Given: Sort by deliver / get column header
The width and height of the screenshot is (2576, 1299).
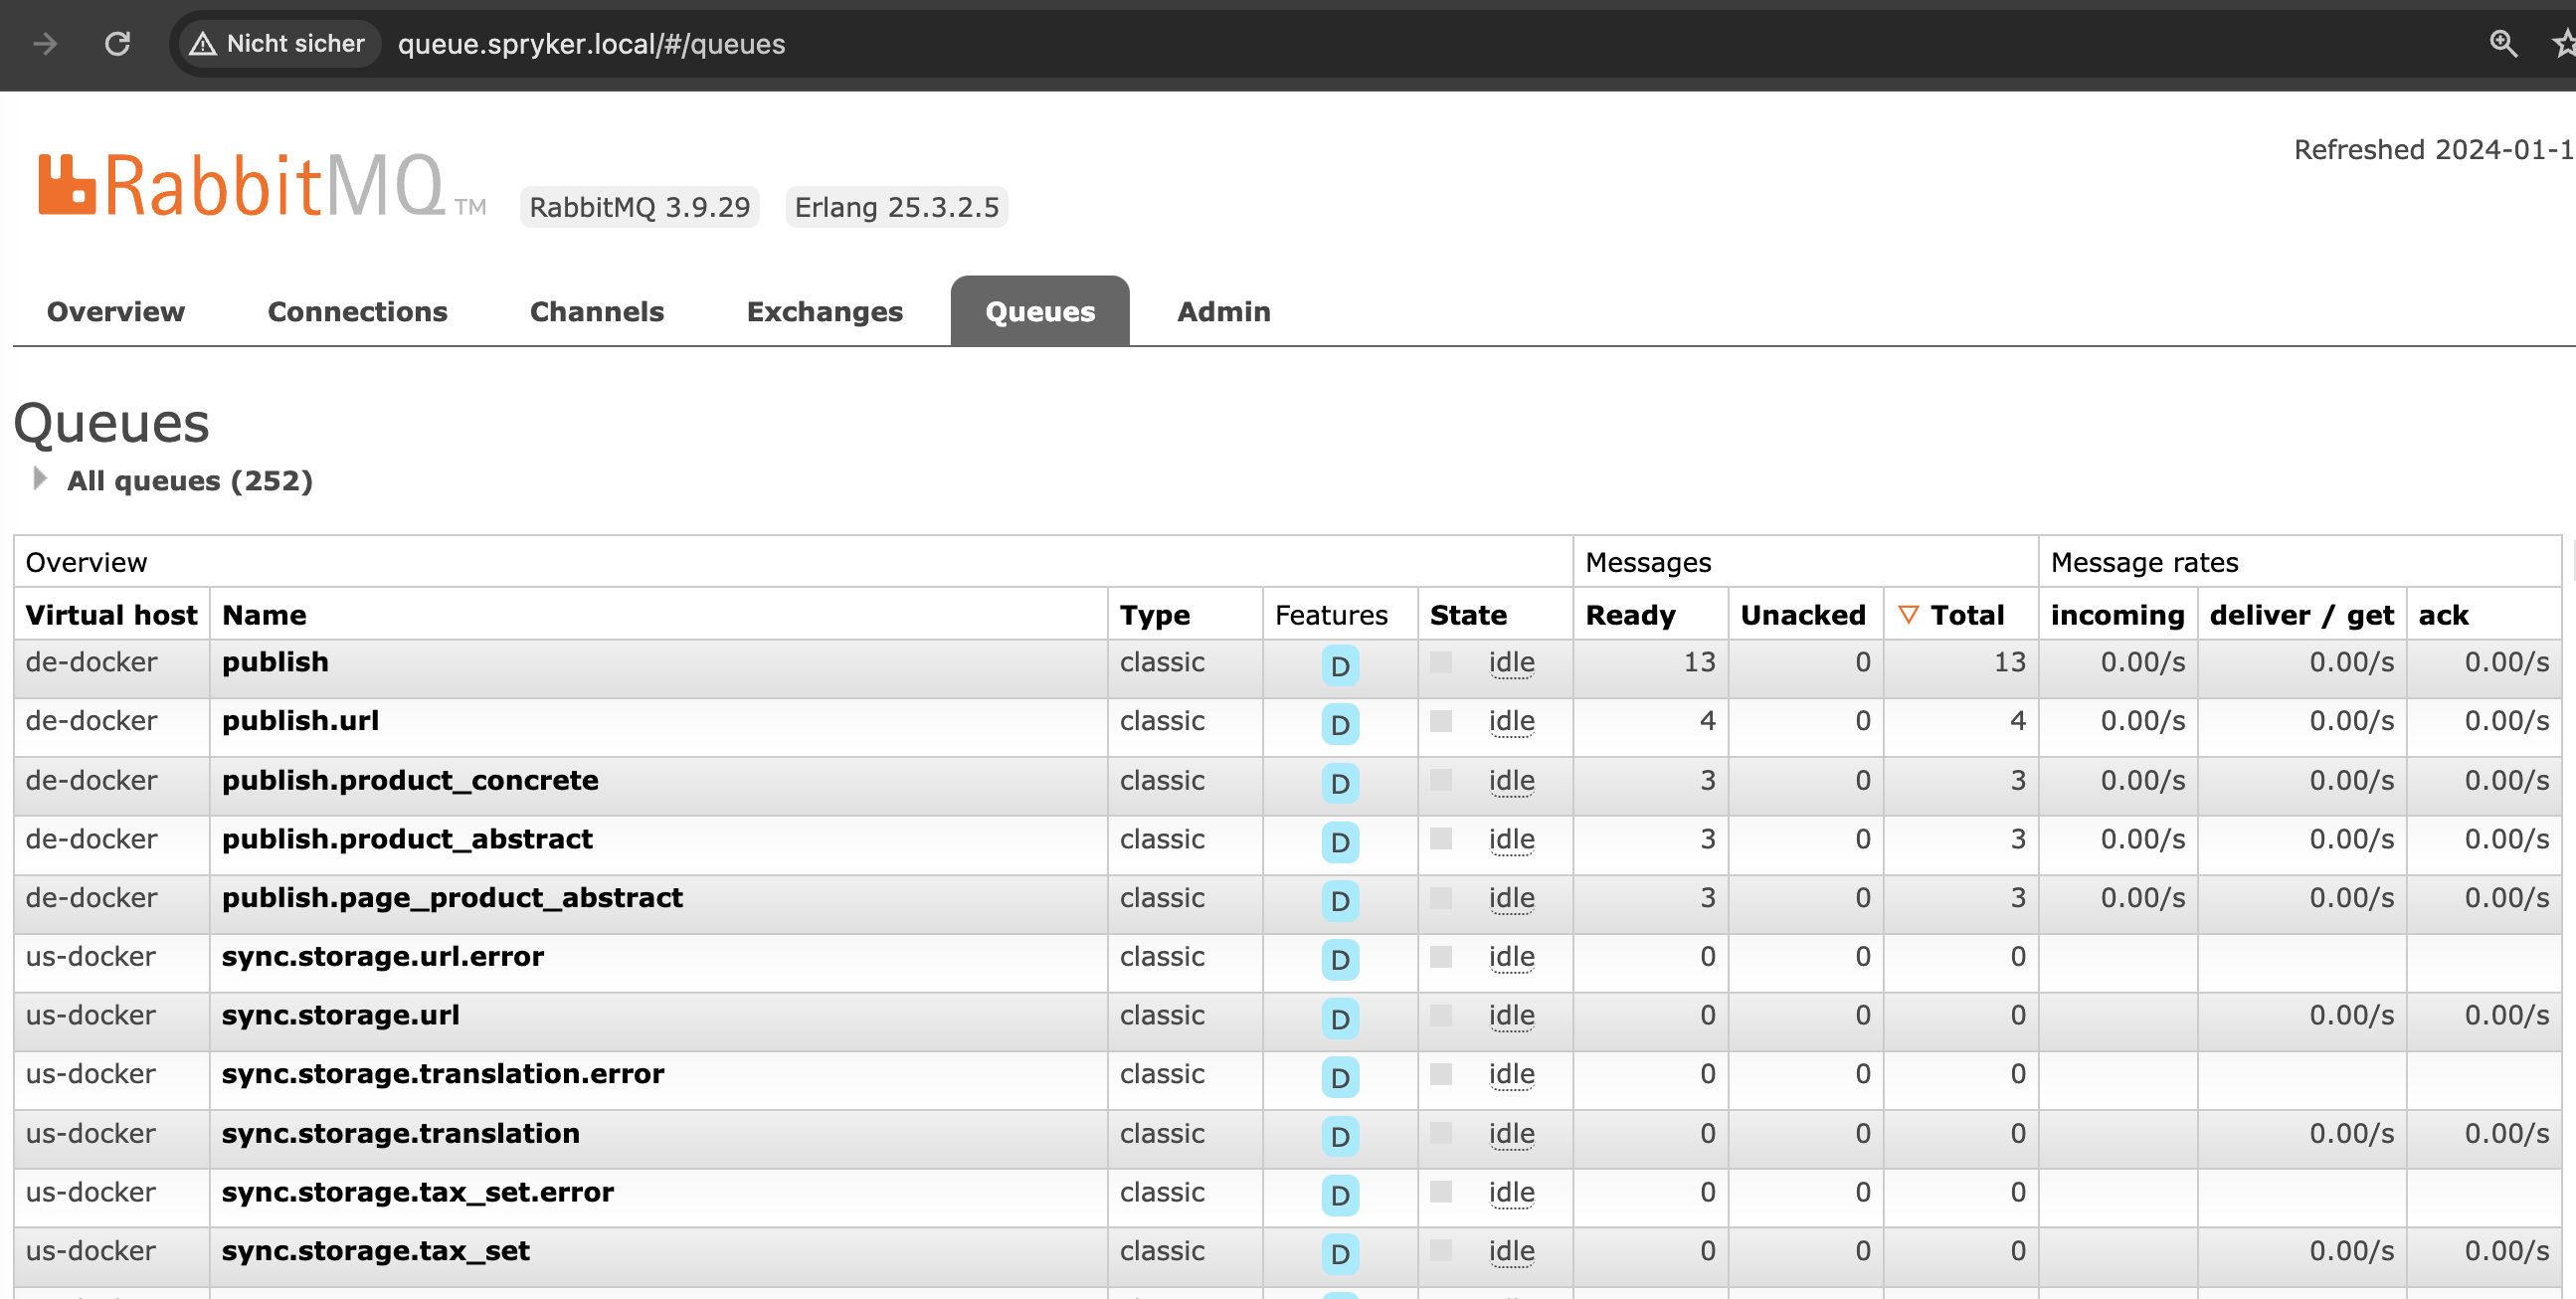Looking at the screenshot, I should (x=2302, y=616).
